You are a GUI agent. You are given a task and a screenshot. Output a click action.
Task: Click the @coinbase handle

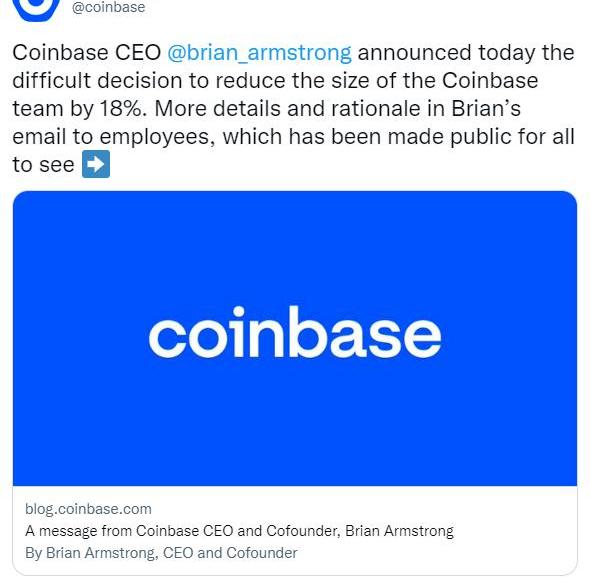click(x=109, y=7)
